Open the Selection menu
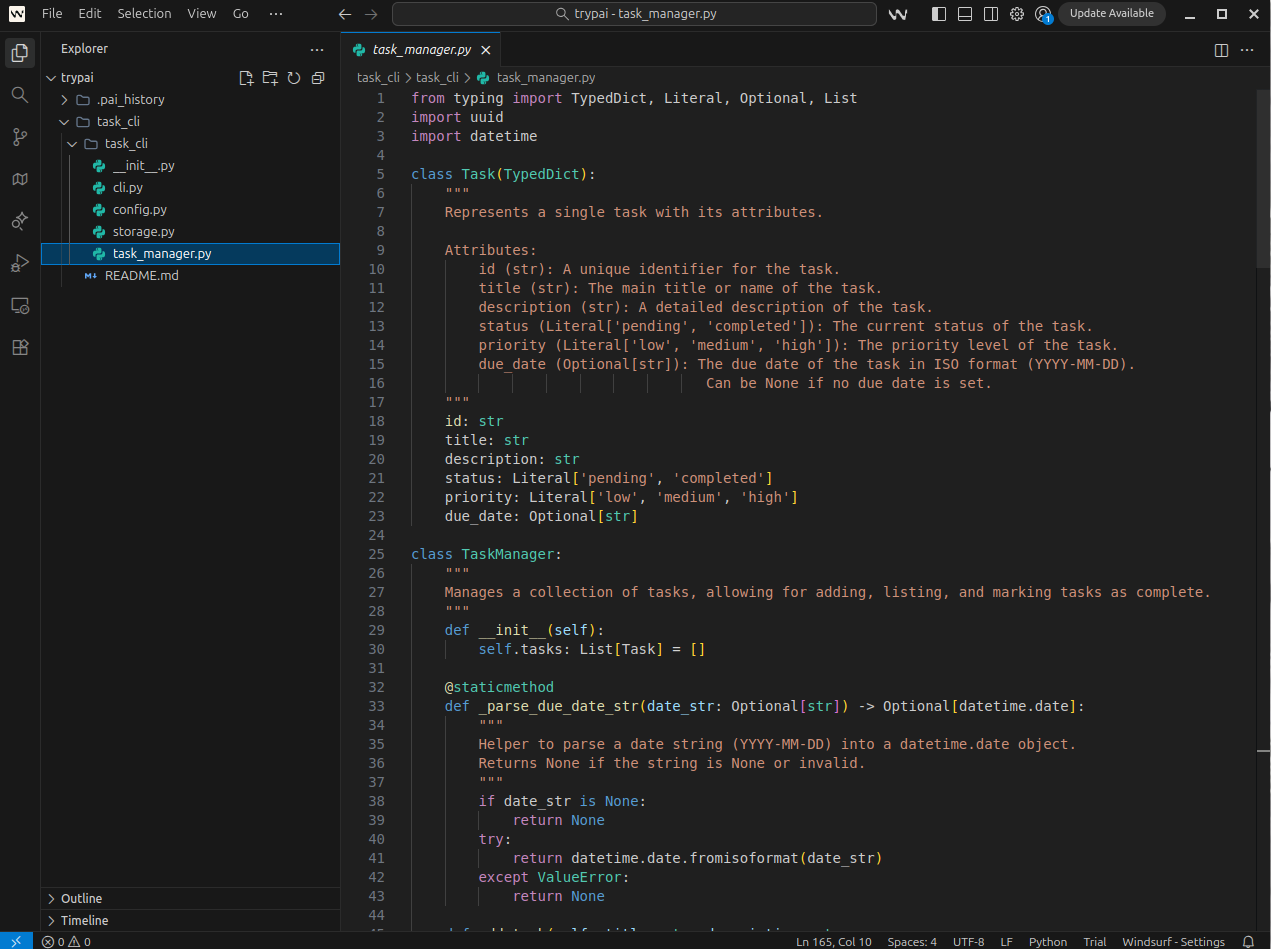 (144, 14)
